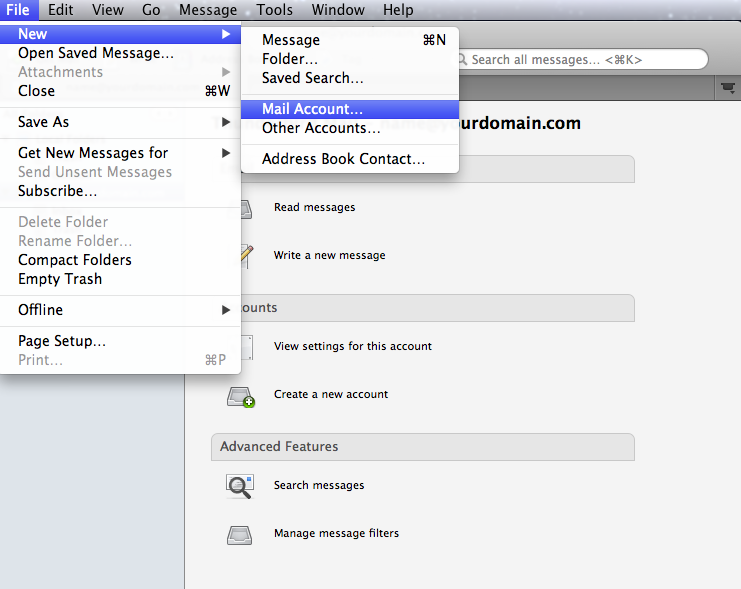Viewport: 741px width, 589px height.
Task: Click the magnifier icon in the search field
Action: [x=462, y=60]
